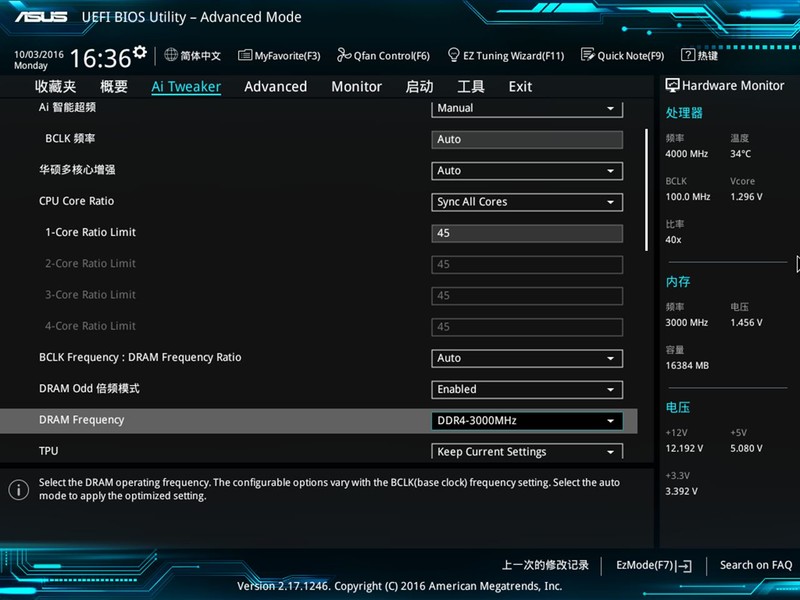This screenshot has width=800, height=600.
Task: Click Search on FAQ
Action: (x=756, y=565)
